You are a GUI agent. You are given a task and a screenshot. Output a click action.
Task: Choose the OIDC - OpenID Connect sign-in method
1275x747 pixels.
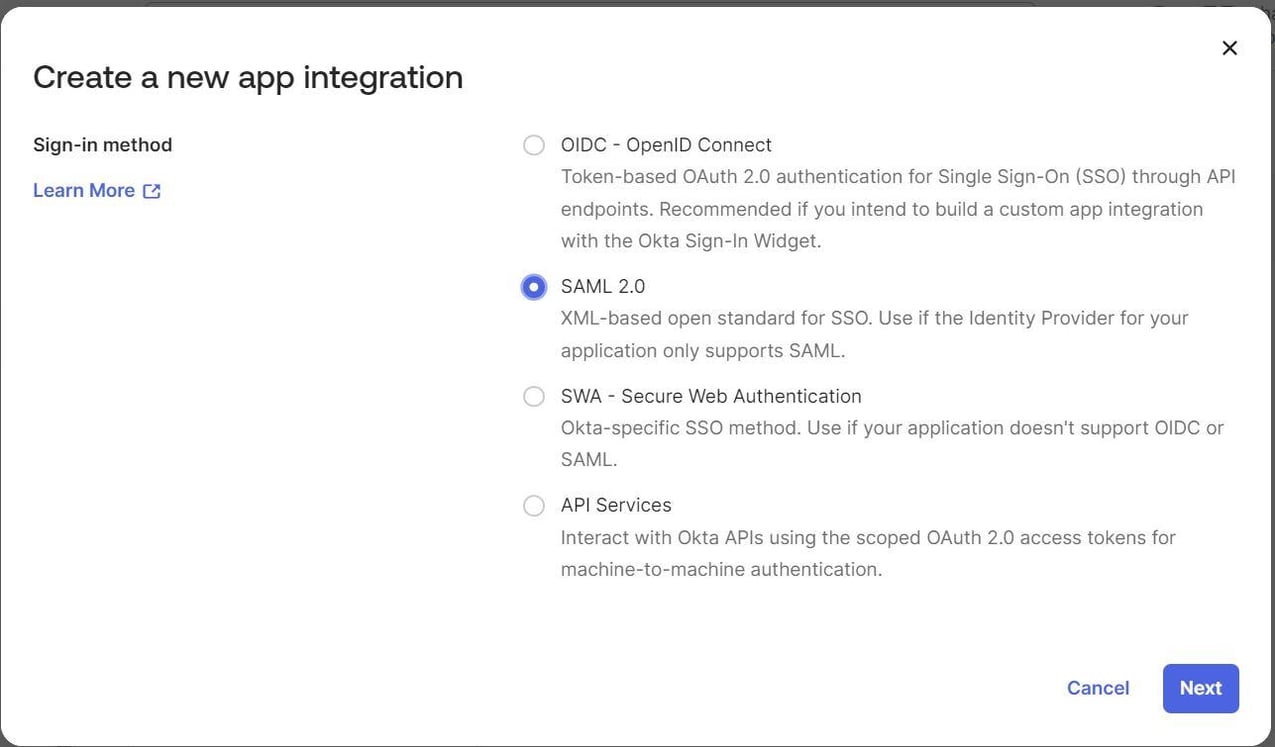click(x=533, y=144)
